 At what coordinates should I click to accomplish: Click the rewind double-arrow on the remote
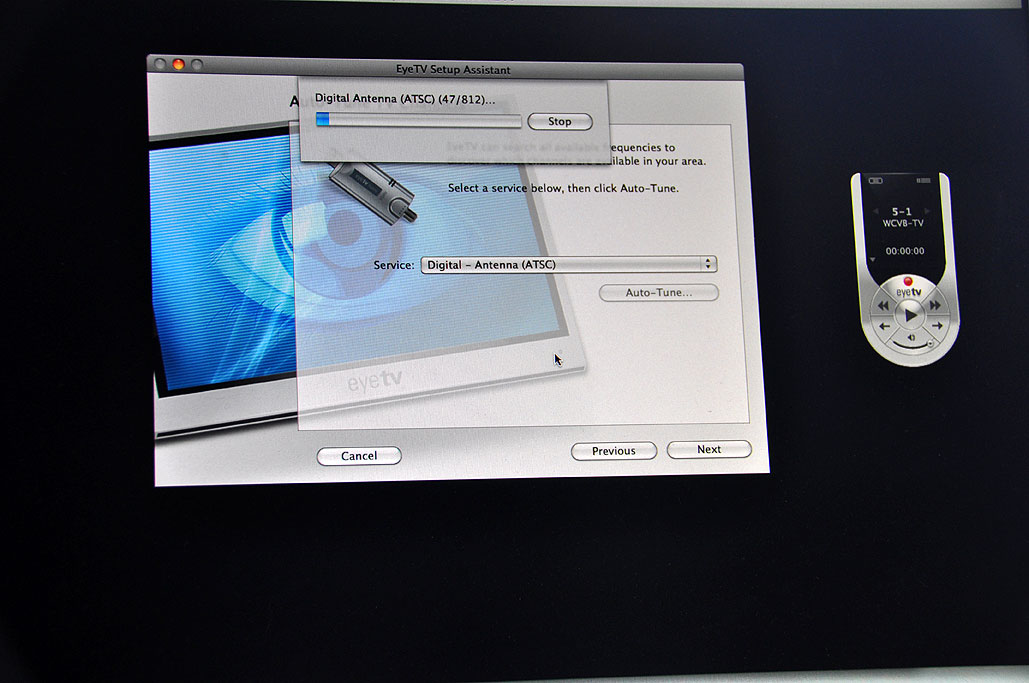click(883, 305)
